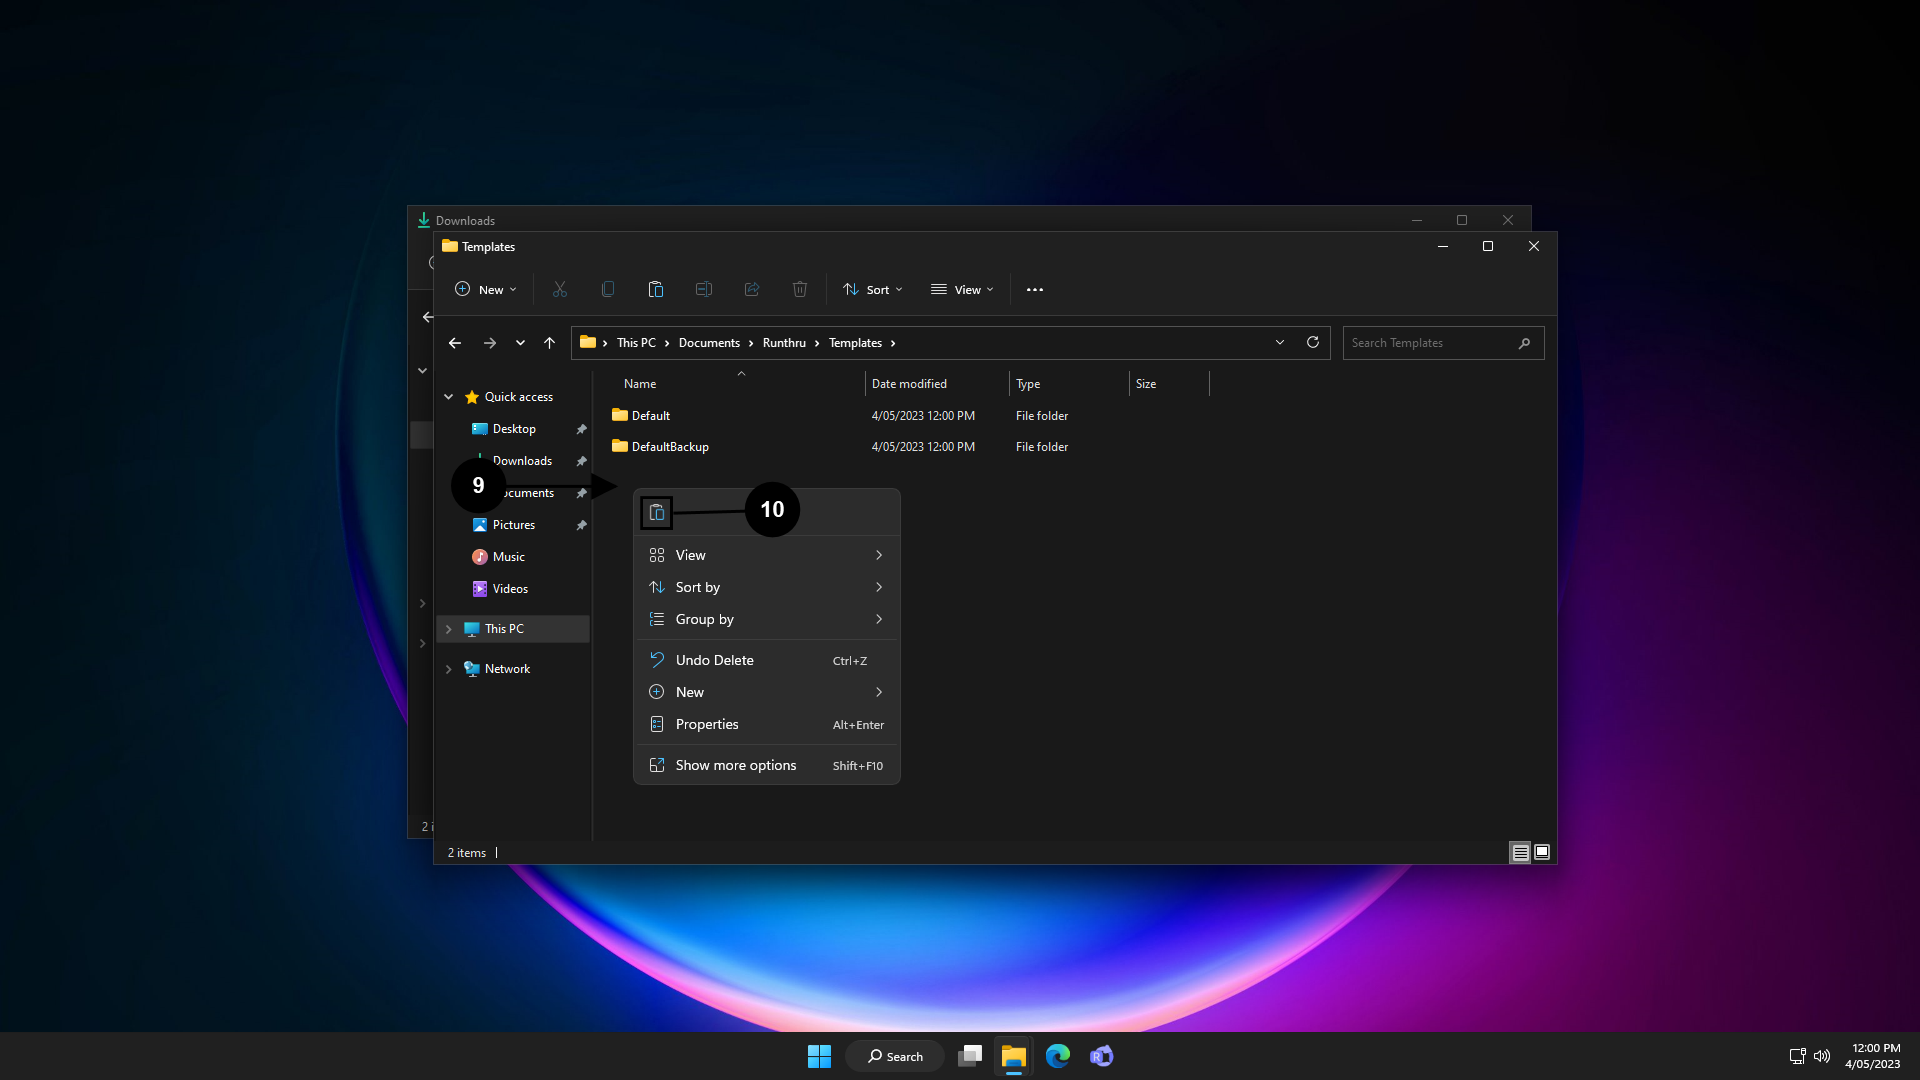The image size is (1920, 1080).
Task: Open File Explorer from the taskbar
Action: tap(1013, 1056)
